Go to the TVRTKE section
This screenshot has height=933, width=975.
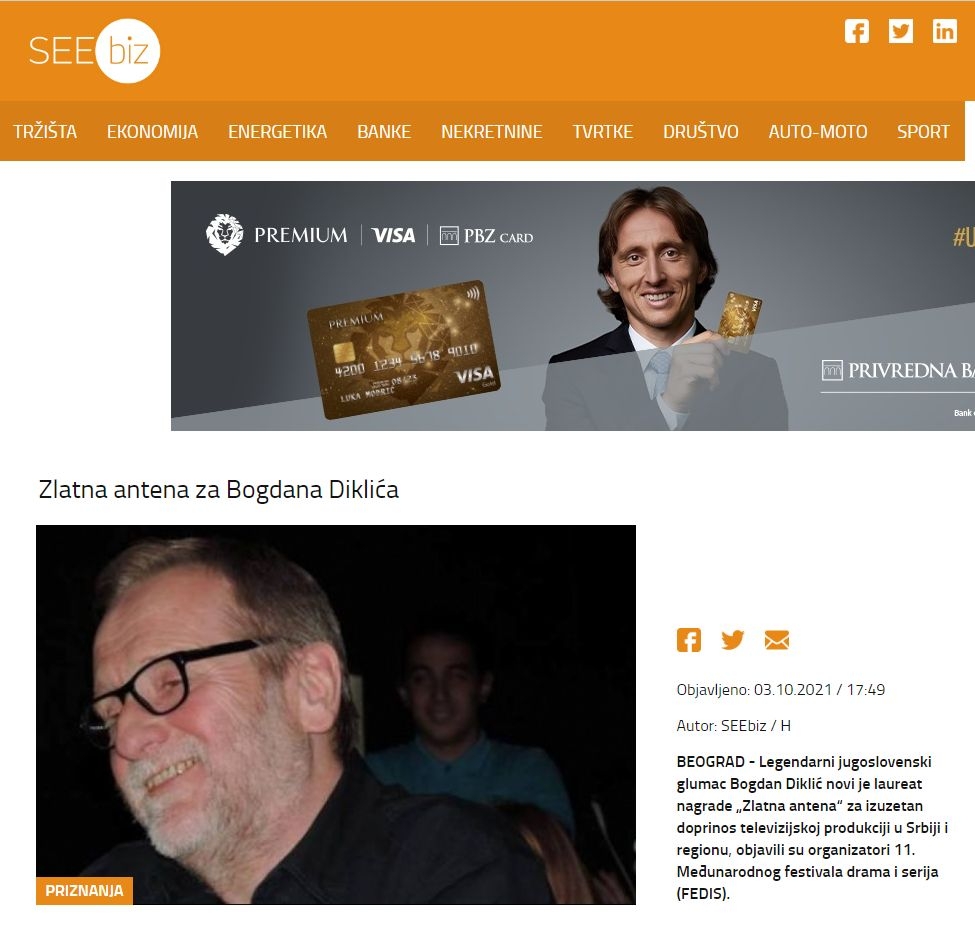603,132
